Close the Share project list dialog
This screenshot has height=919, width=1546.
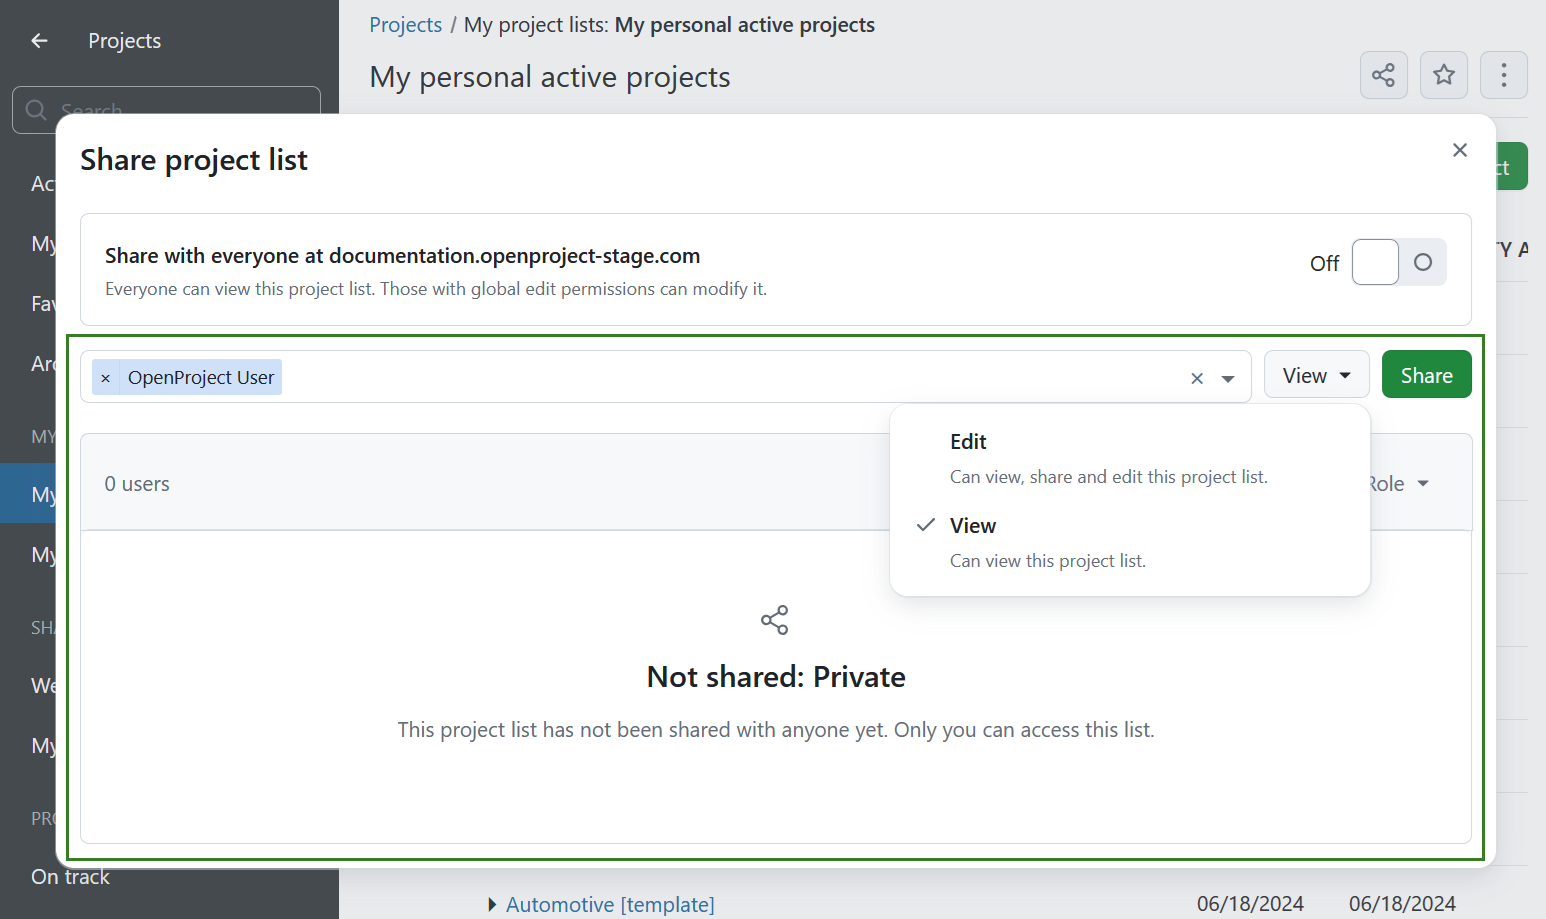point(1459,150)
